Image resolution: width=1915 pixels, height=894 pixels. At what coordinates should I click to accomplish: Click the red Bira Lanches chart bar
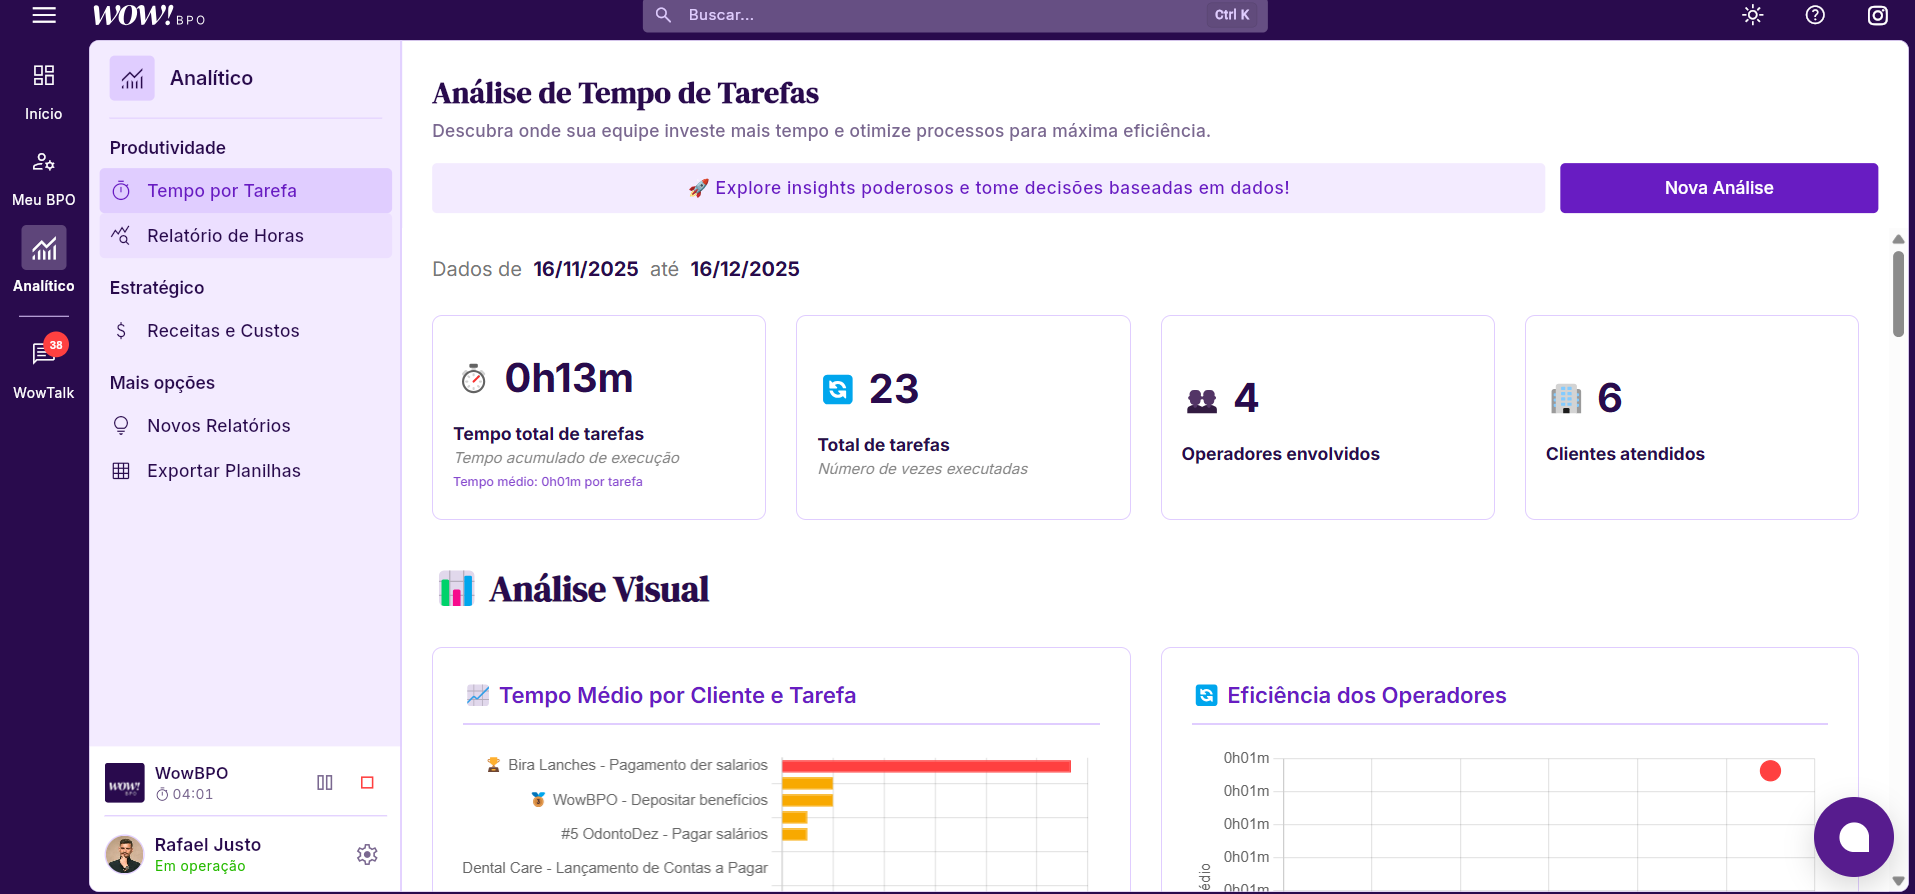(926, 766)
